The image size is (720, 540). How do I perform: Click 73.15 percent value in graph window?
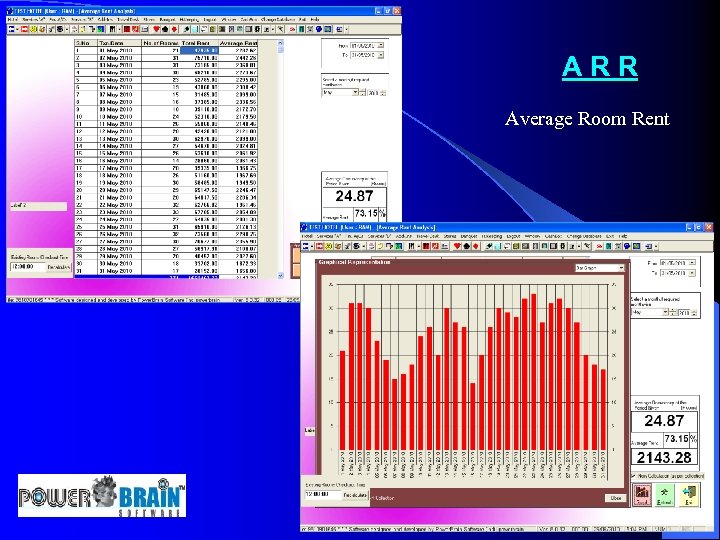click(676, 439)
